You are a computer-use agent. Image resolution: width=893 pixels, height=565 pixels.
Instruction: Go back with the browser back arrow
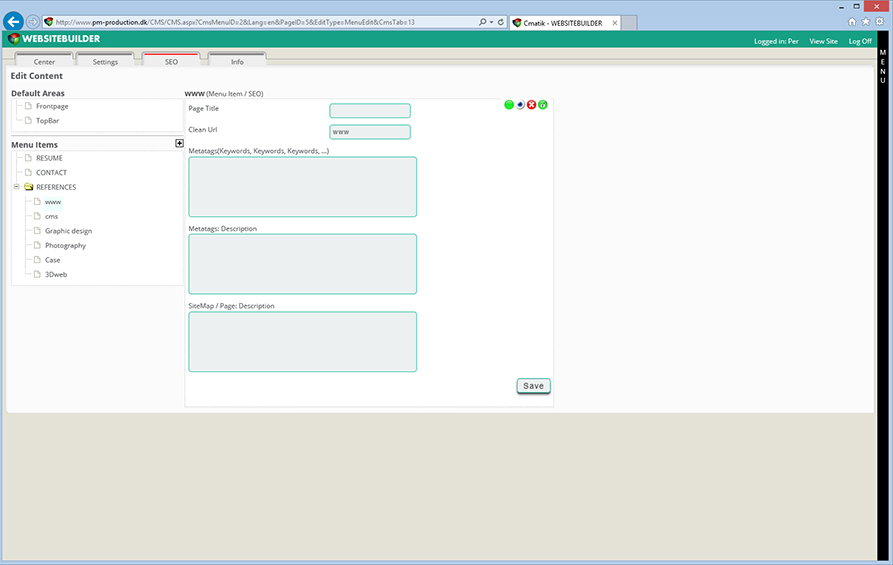click(x=14, y=21)
